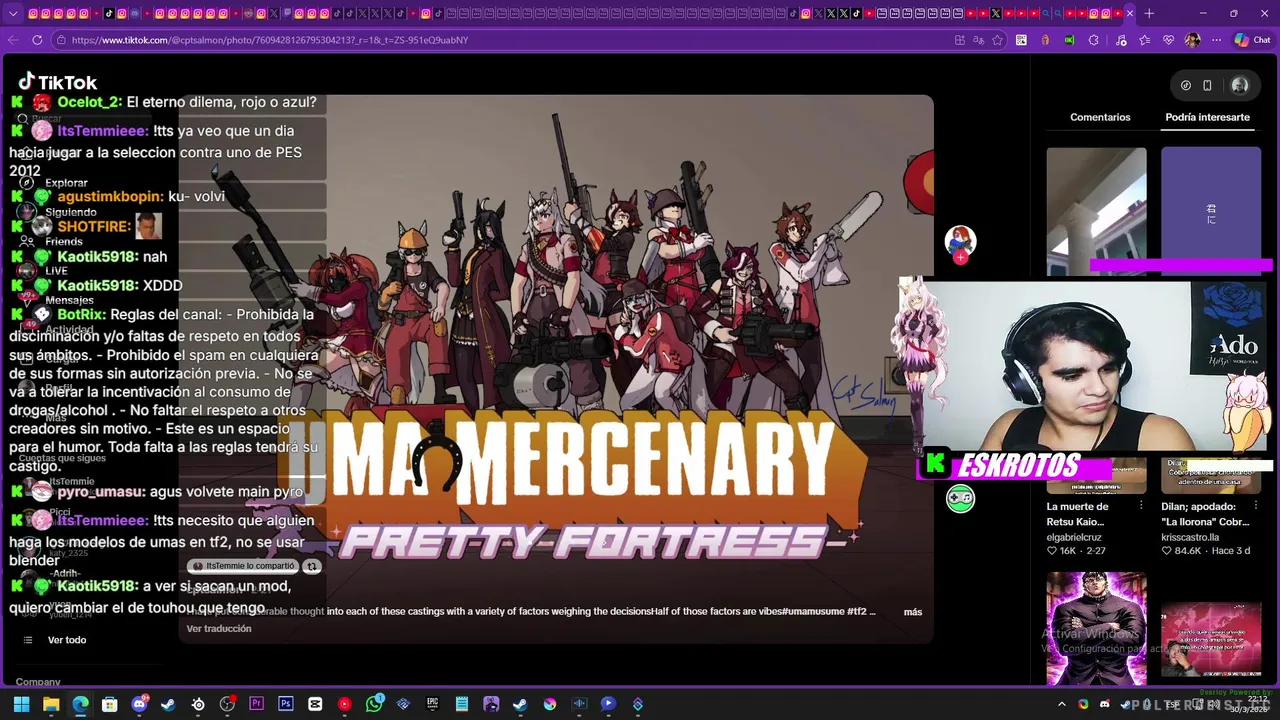Open the grey building video thumbnail
Viewport: 1280px width, 720px height.
pos(1097,211)
